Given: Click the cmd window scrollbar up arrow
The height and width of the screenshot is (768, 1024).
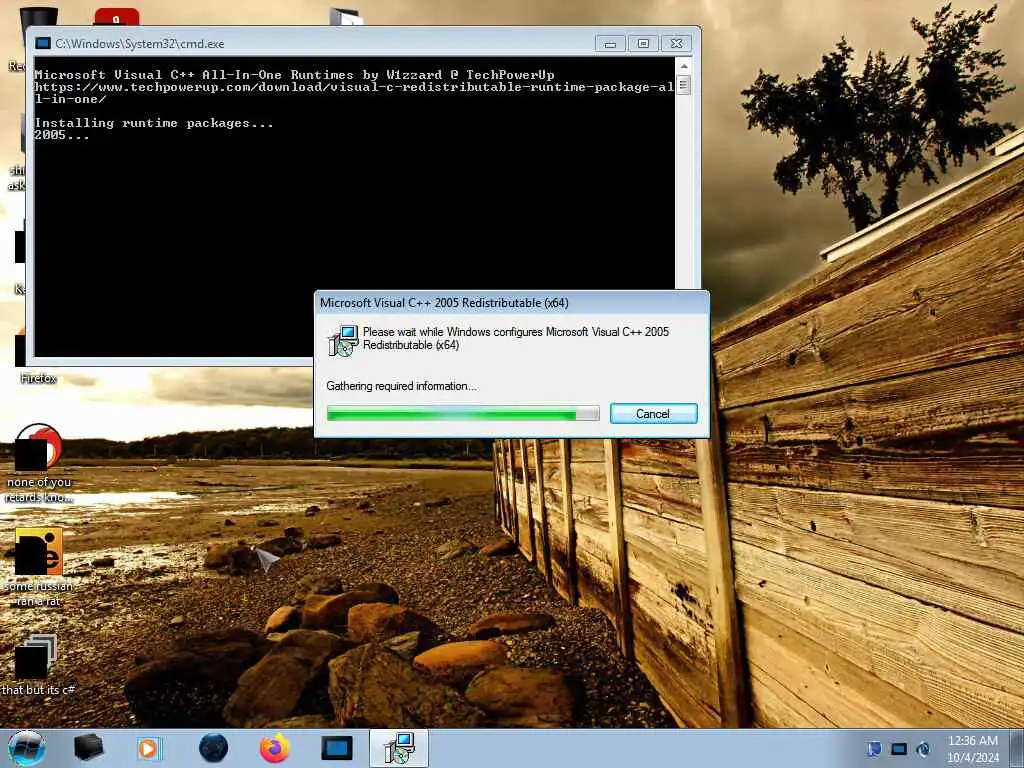Looking at the screenshot, I should (x=684, y=66).
